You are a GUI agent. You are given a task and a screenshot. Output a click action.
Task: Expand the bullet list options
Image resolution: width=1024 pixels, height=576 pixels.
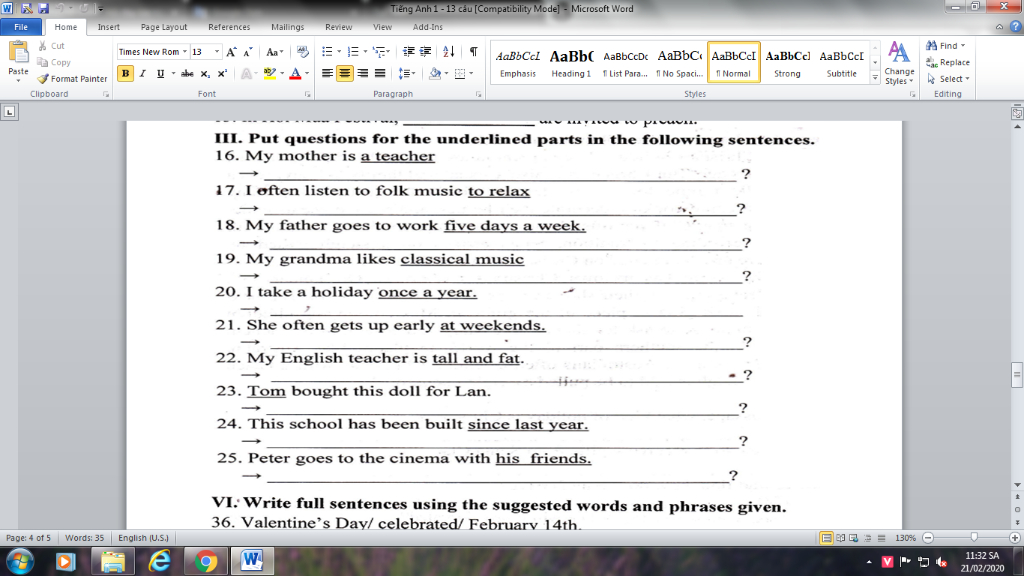coord(339,52)
